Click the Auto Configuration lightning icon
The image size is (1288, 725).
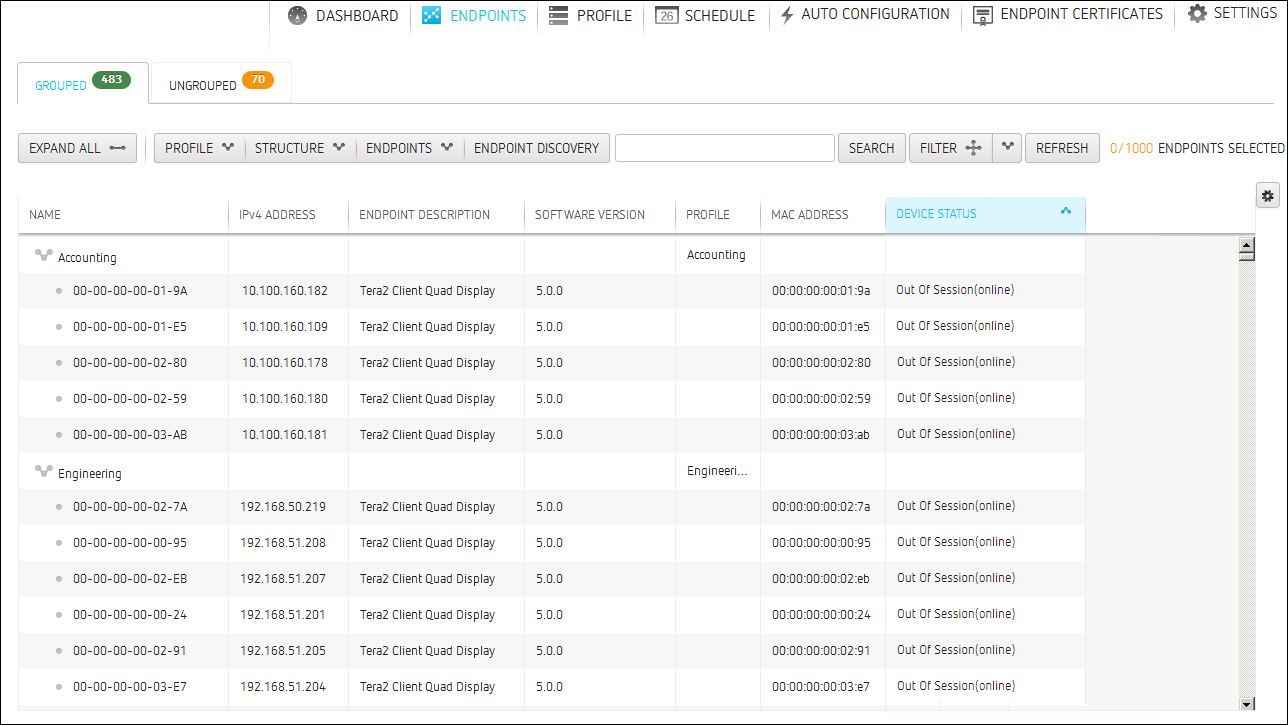click(x=787, y=16)
